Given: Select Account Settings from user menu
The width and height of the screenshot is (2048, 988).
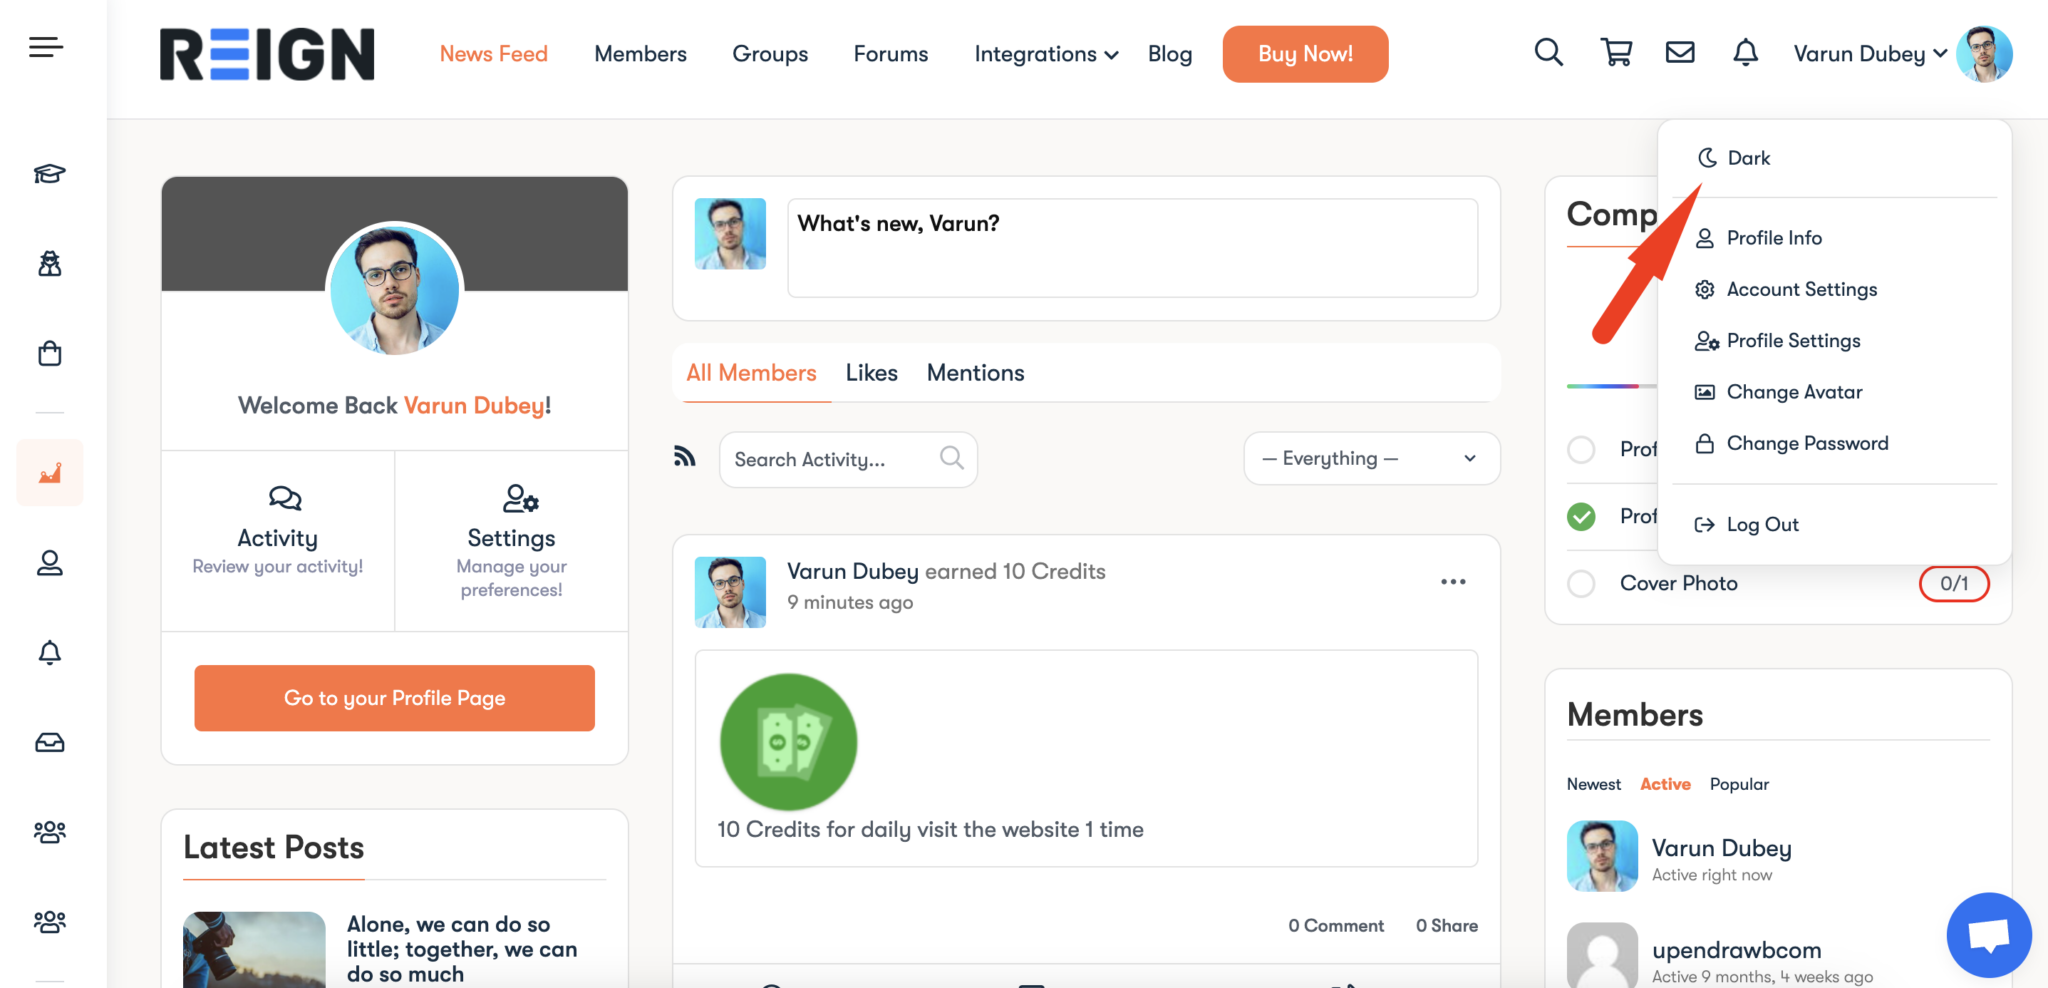Looking at the screenshot, I should 1801,289.
